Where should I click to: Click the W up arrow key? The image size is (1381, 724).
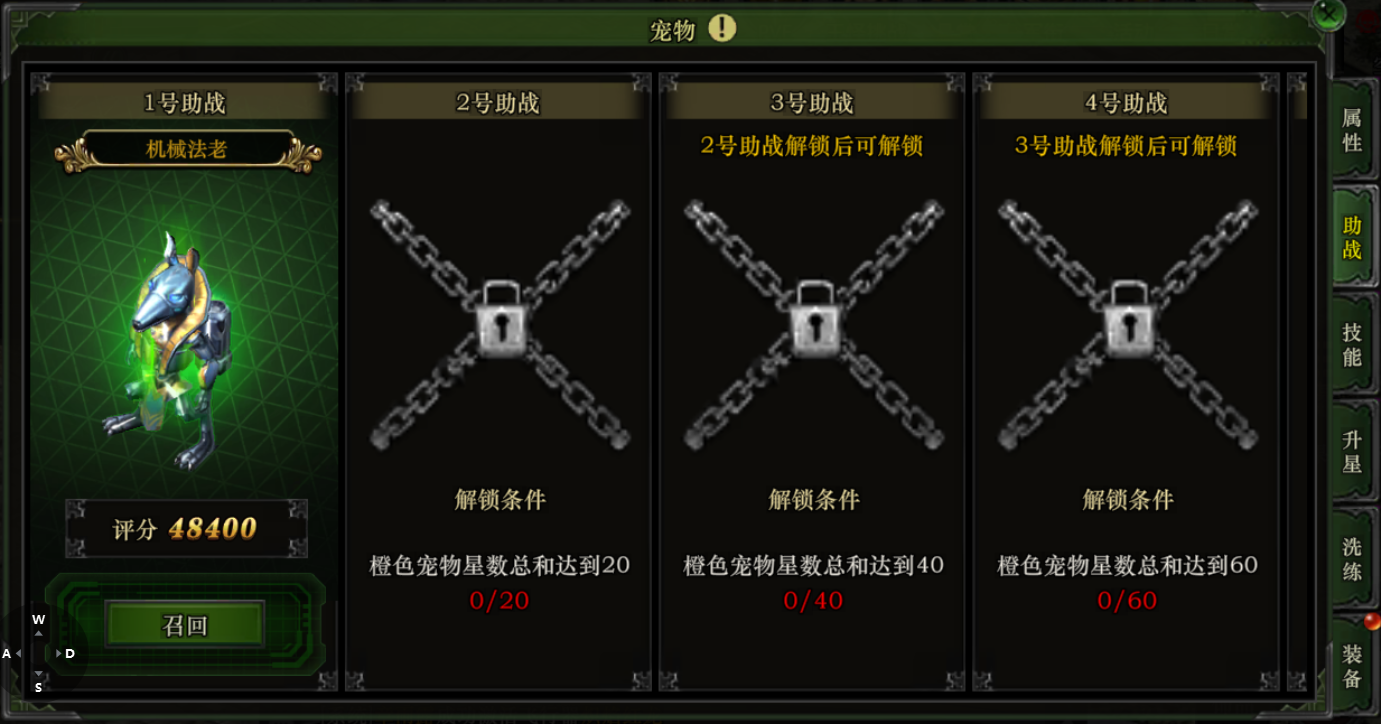click(39, 625)
